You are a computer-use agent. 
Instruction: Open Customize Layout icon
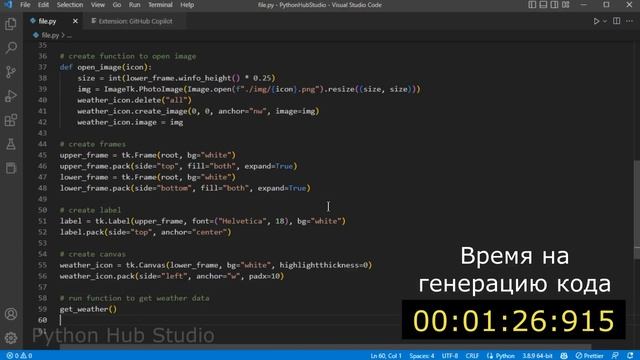[x=565, y=5]
